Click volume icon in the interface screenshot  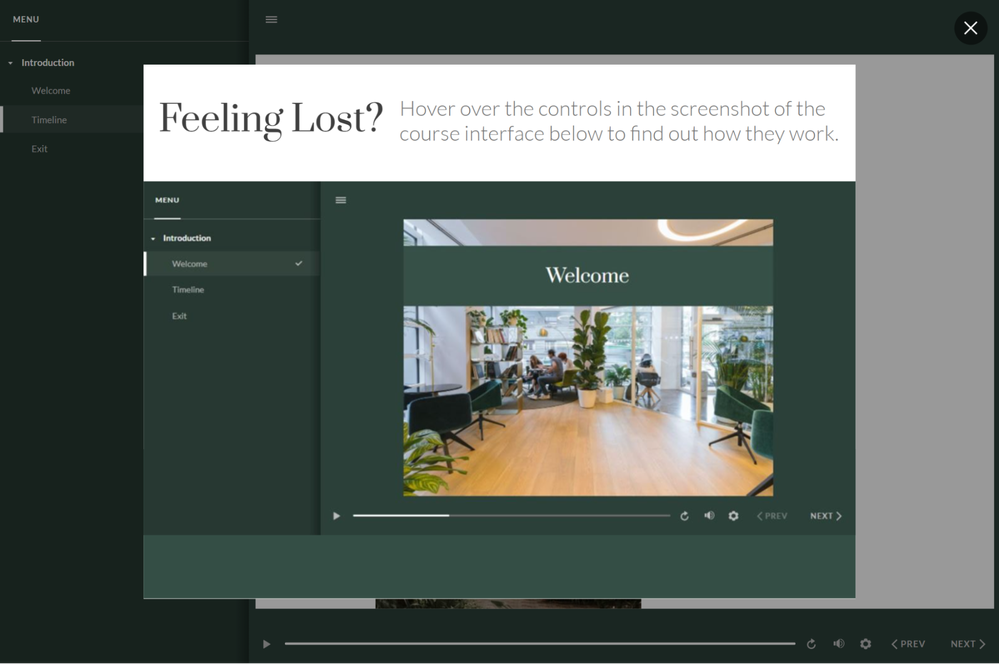[709, 516]
